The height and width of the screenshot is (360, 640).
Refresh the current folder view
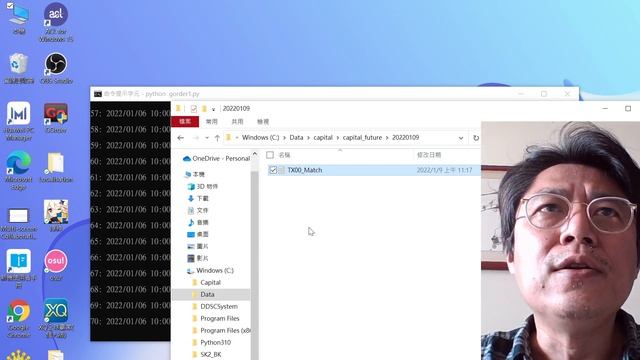tap(476, 138)
